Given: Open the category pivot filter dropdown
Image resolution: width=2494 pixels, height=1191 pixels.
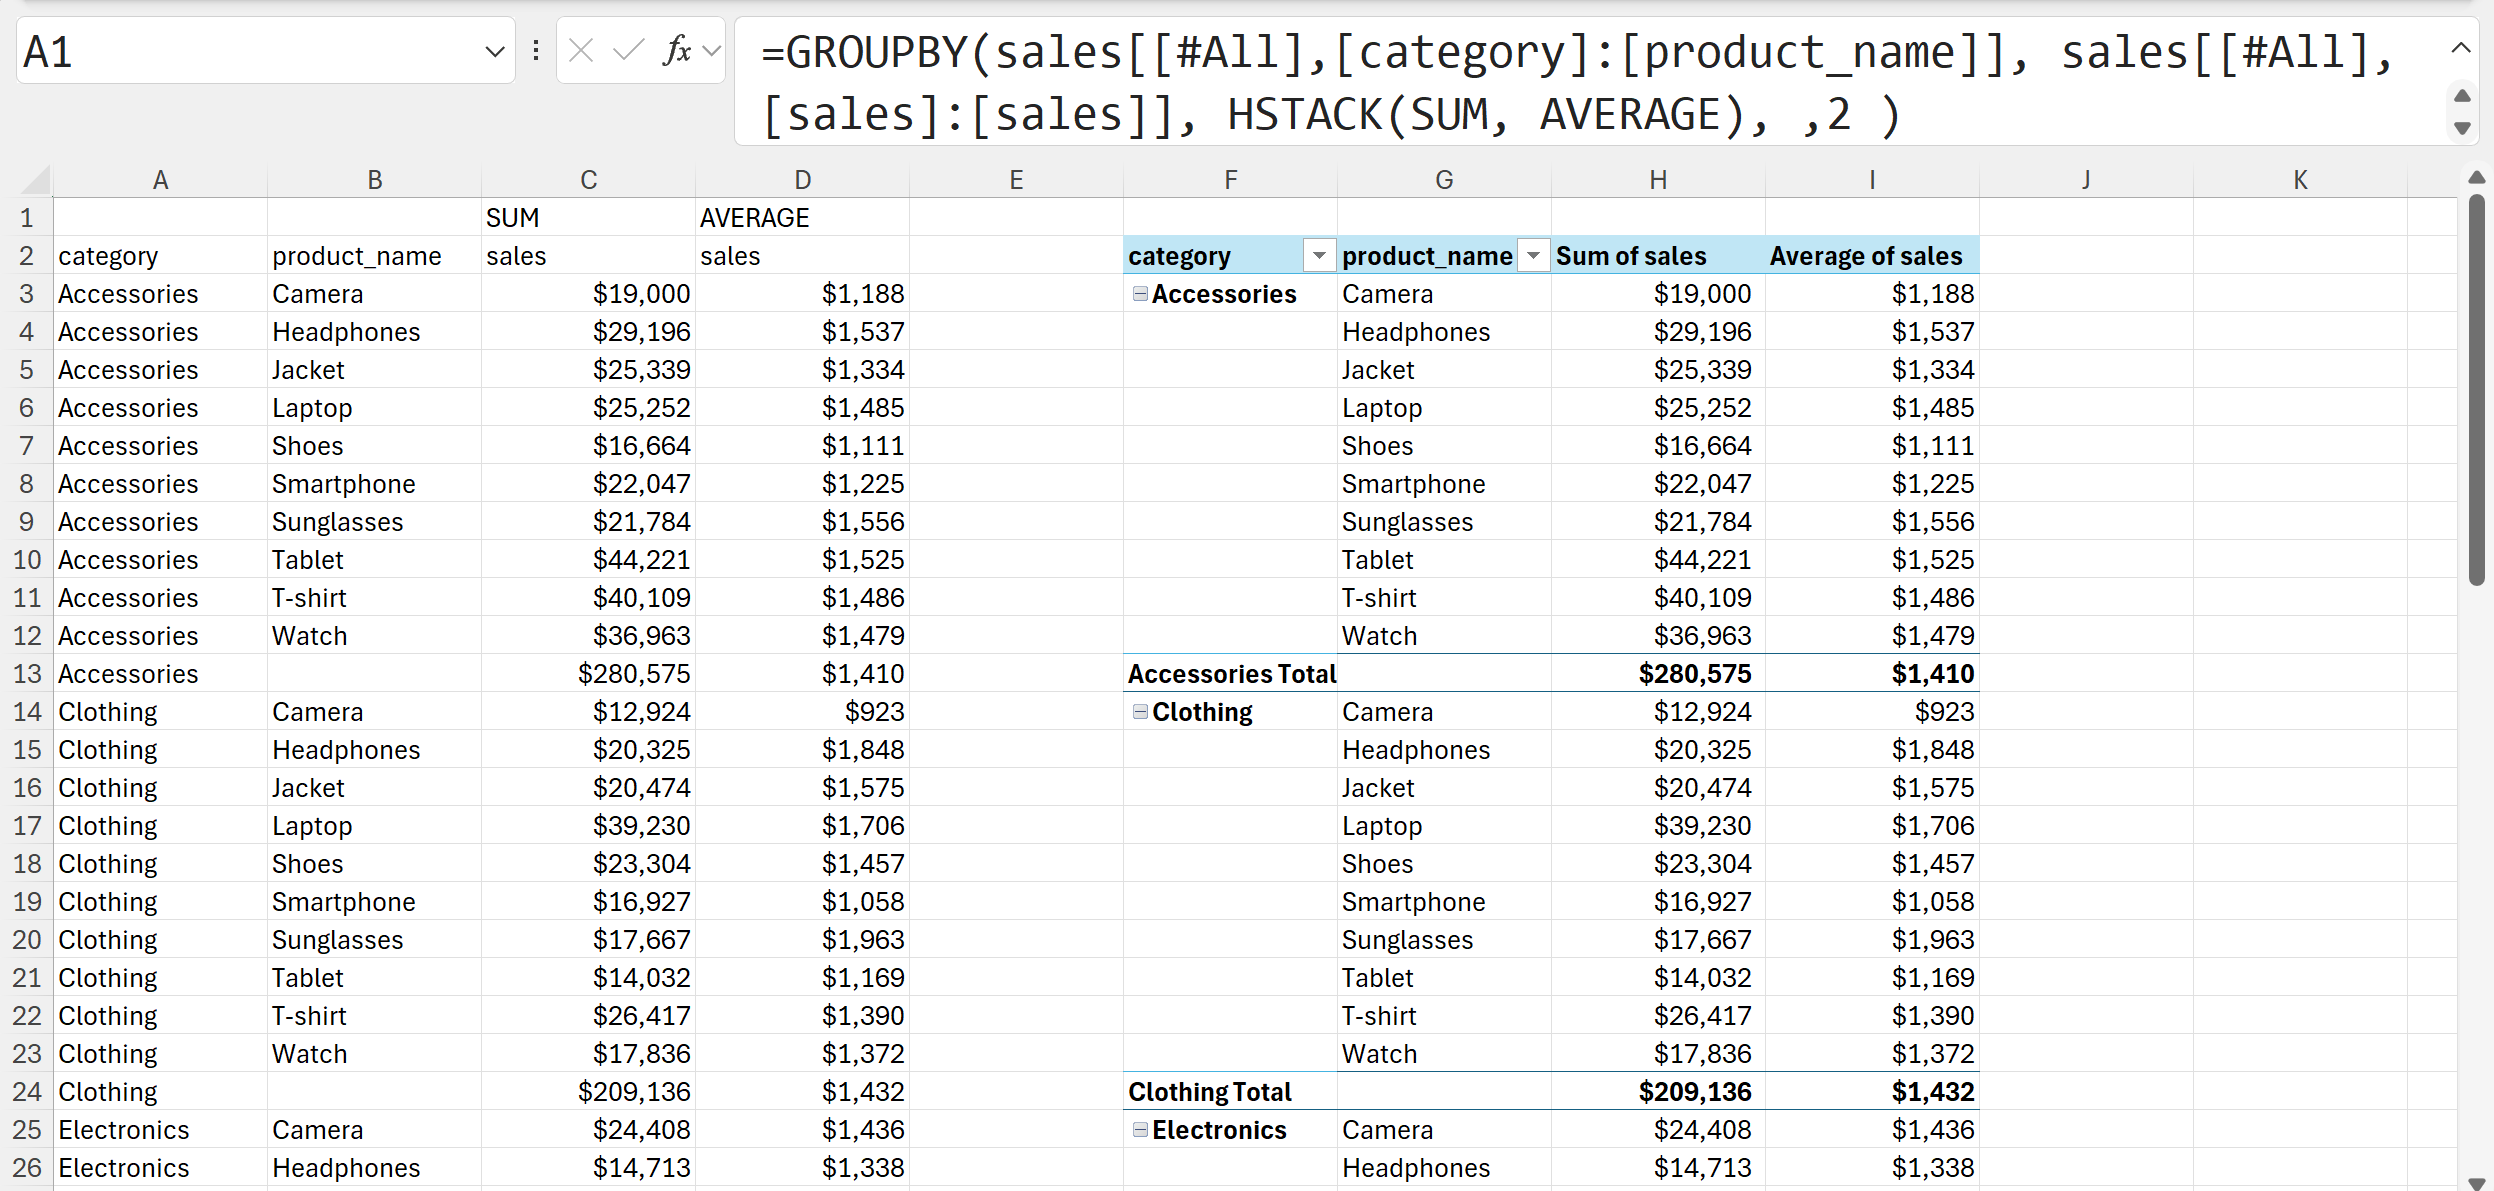Looking at the screenshot, I should [x=1319, y=256].
